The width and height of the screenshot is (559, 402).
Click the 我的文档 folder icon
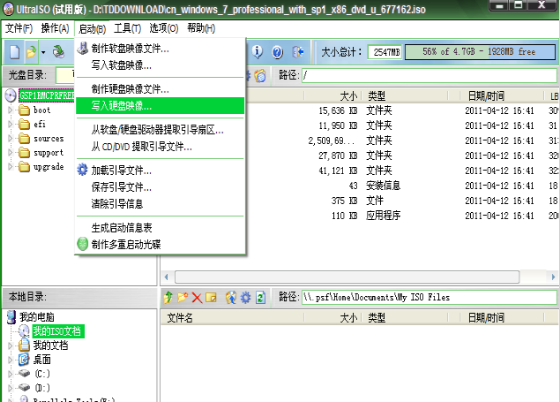(24, 345)
